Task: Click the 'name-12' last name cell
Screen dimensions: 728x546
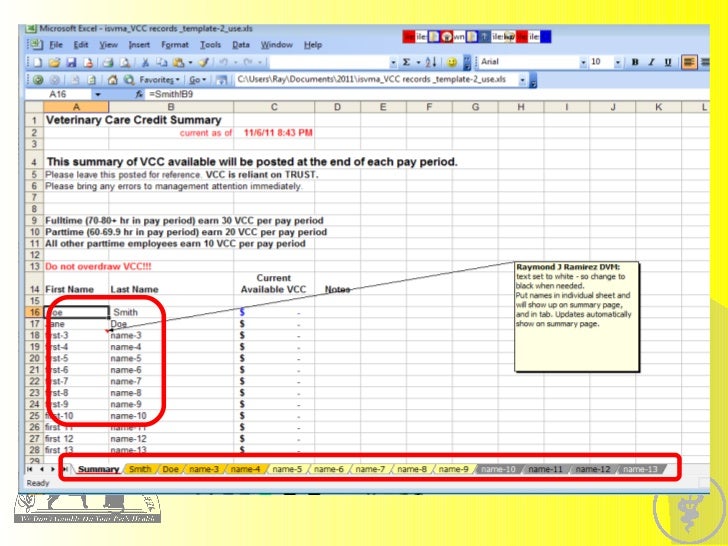Action: [x=171, y=439]
